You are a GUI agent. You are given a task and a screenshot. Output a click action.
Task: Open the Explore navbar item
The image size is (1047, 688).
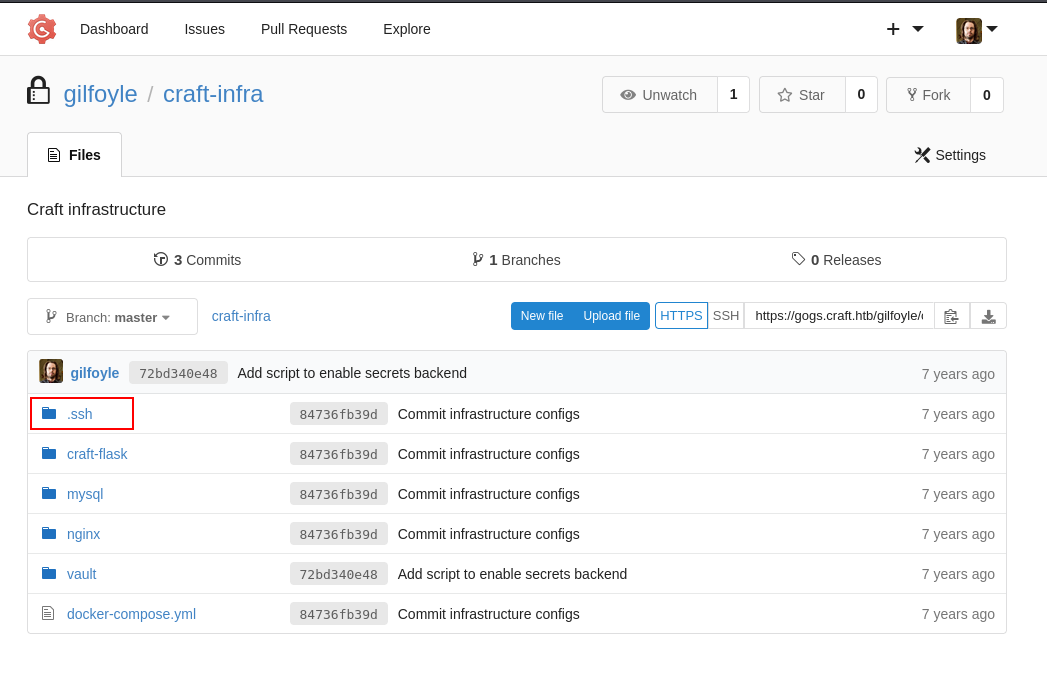(407, 29)
